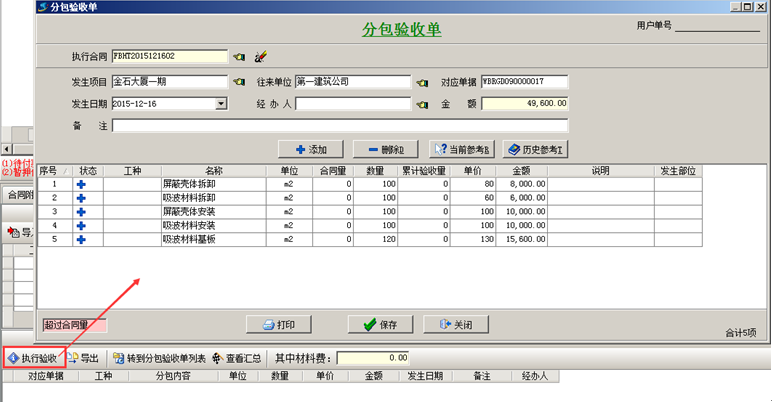Open the 发生日期 date dropdown
This screenshot has width=772, height=402.
coord(220,103)
